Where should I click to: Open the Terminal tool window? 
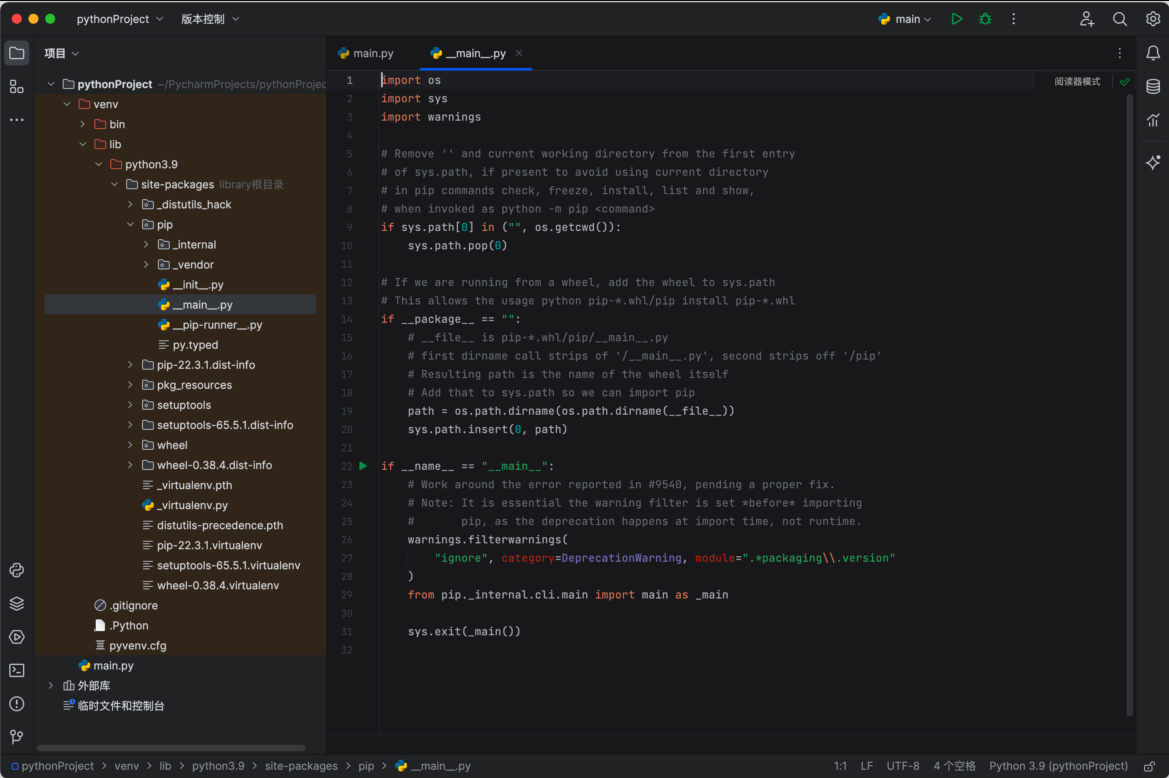tap(16, 670)
